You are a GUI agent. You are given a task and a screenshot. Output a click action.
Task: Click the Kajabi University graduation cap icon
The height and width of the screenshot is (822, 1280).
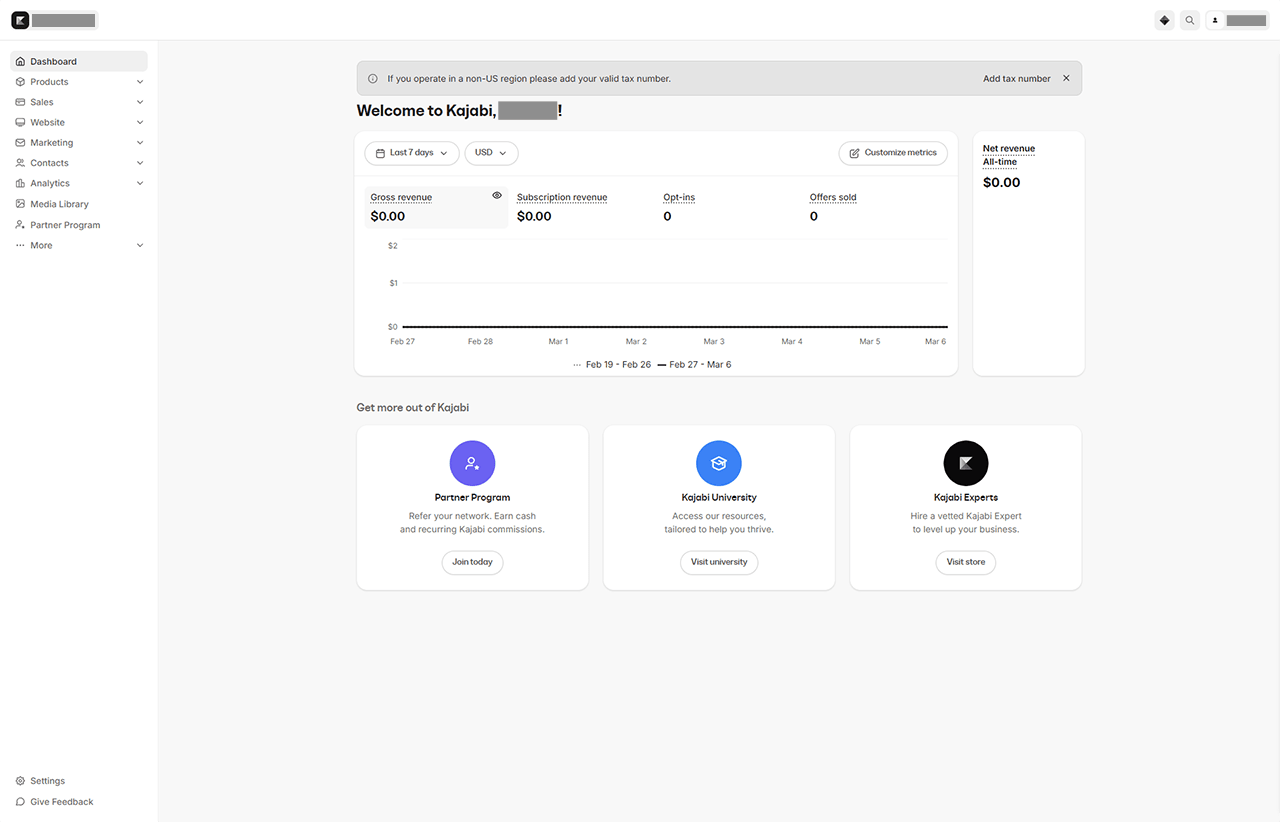718,463
